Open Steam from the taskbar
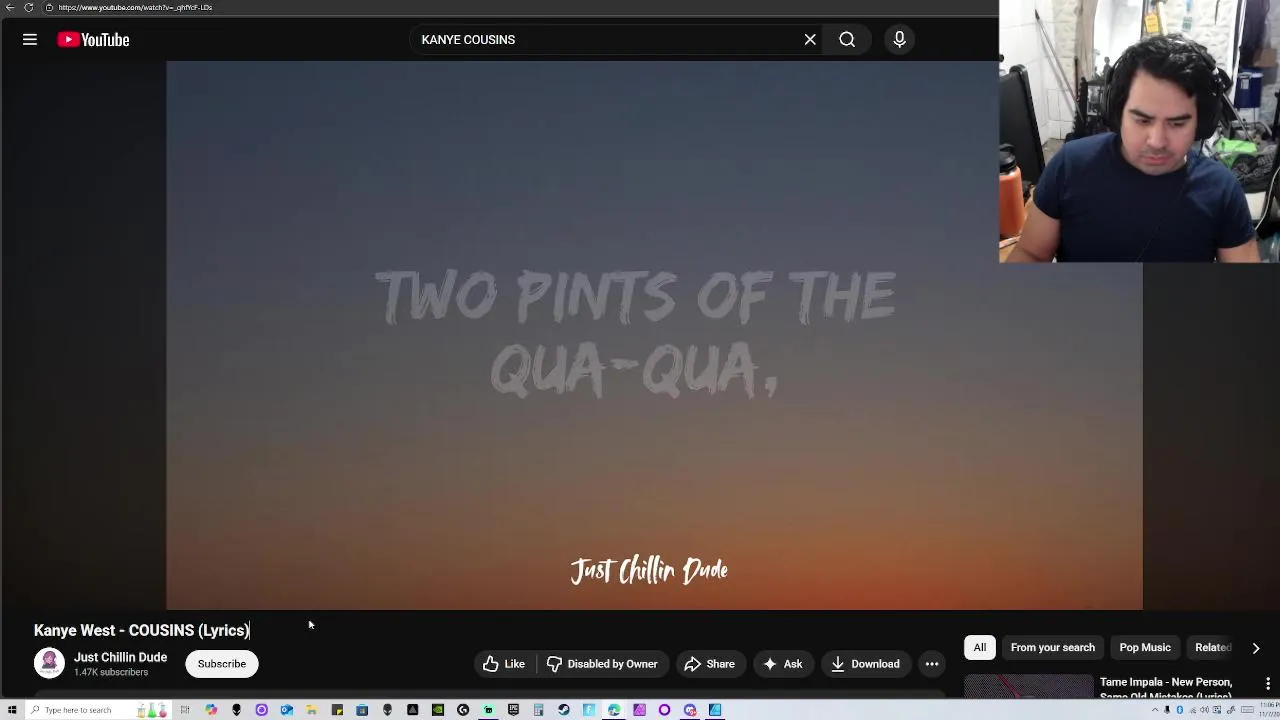Viewport: 1280px width, 720px height. tap(563, 710)
